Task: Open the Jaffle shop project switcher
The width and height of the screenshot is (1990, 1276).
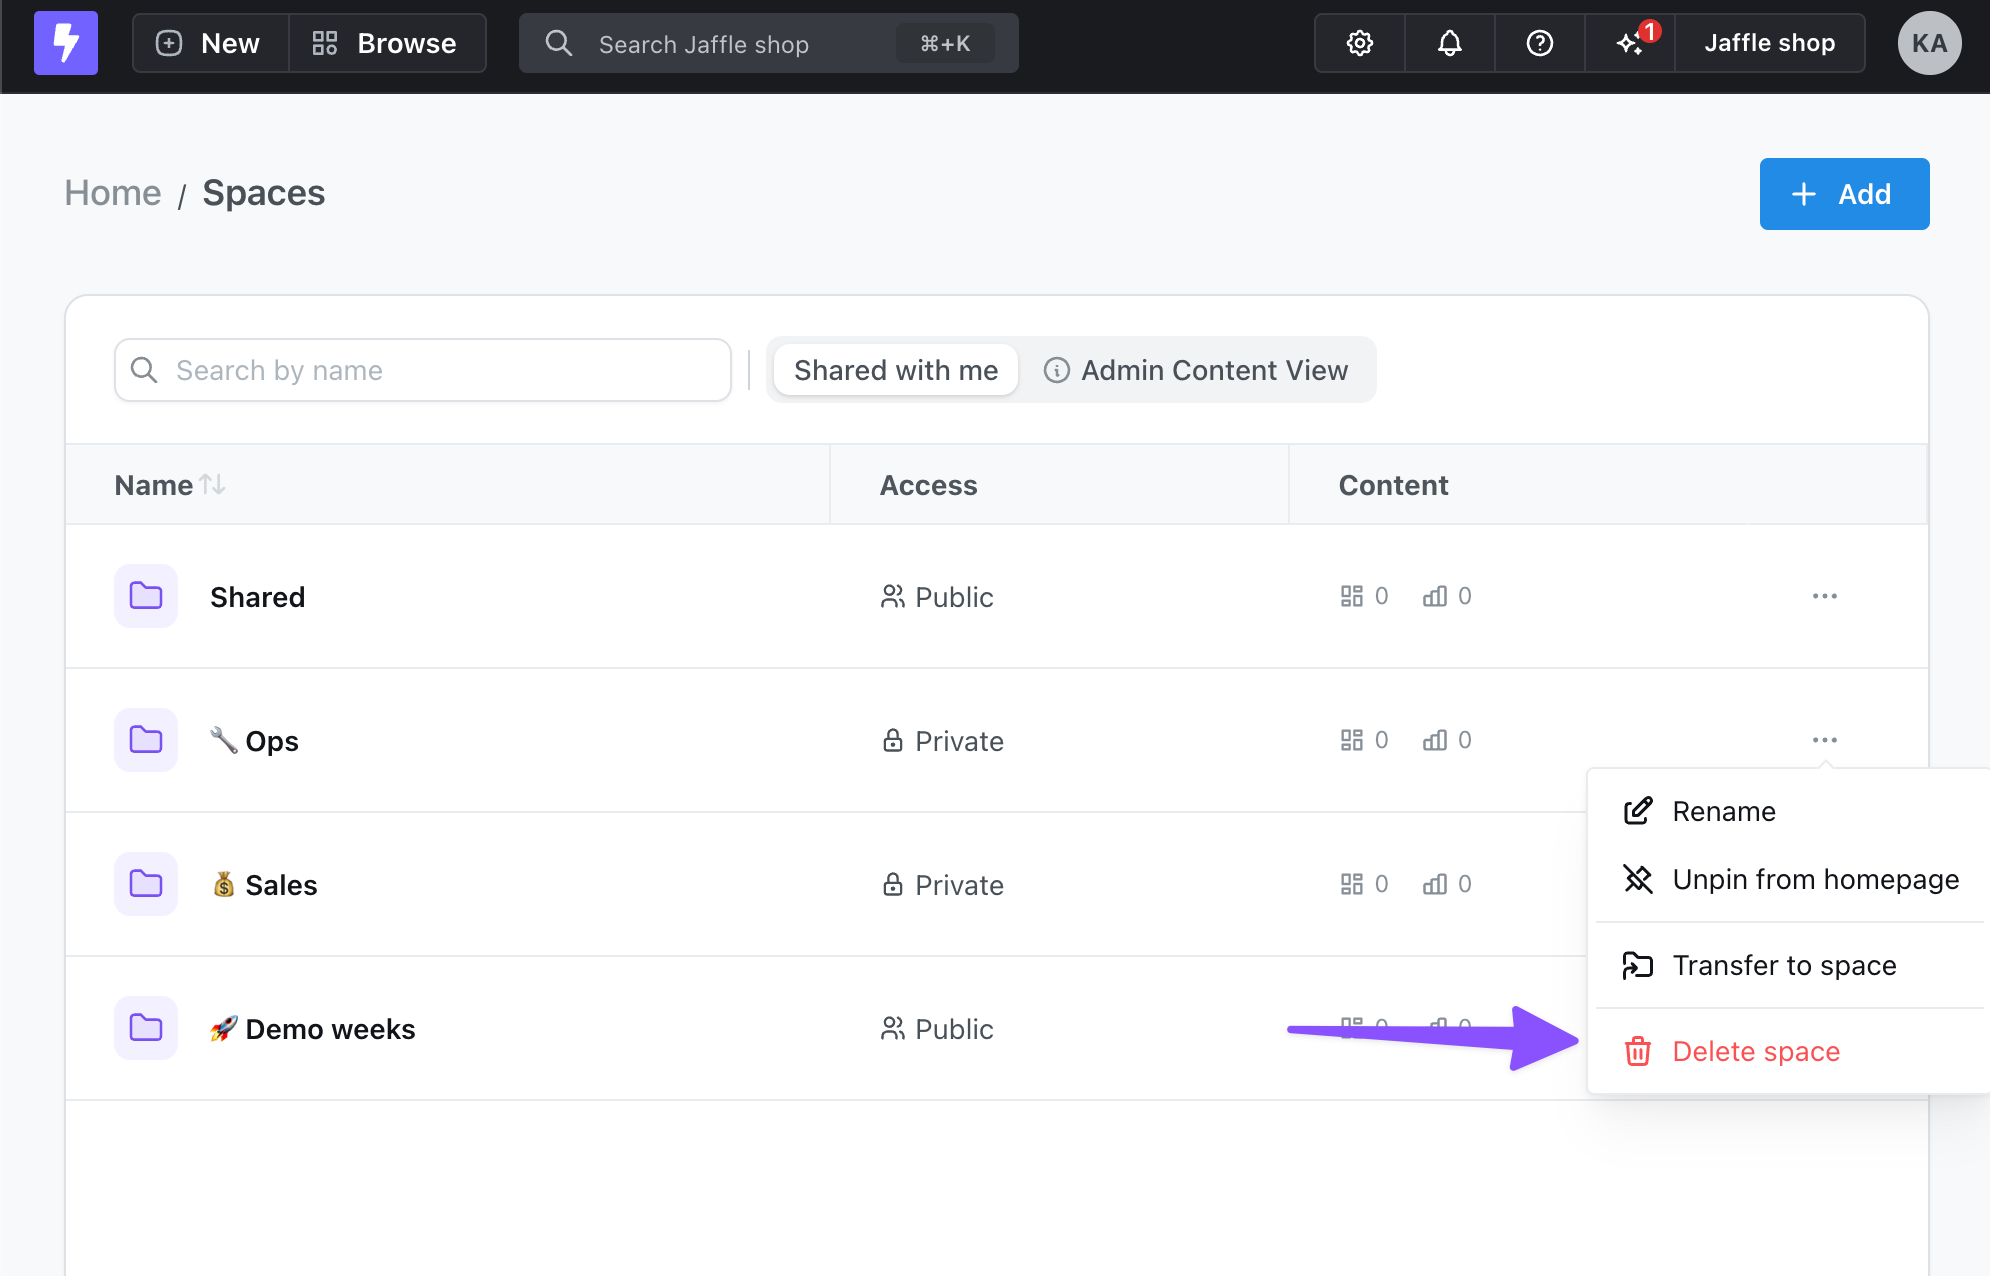Action: (x=1769, y=43)
